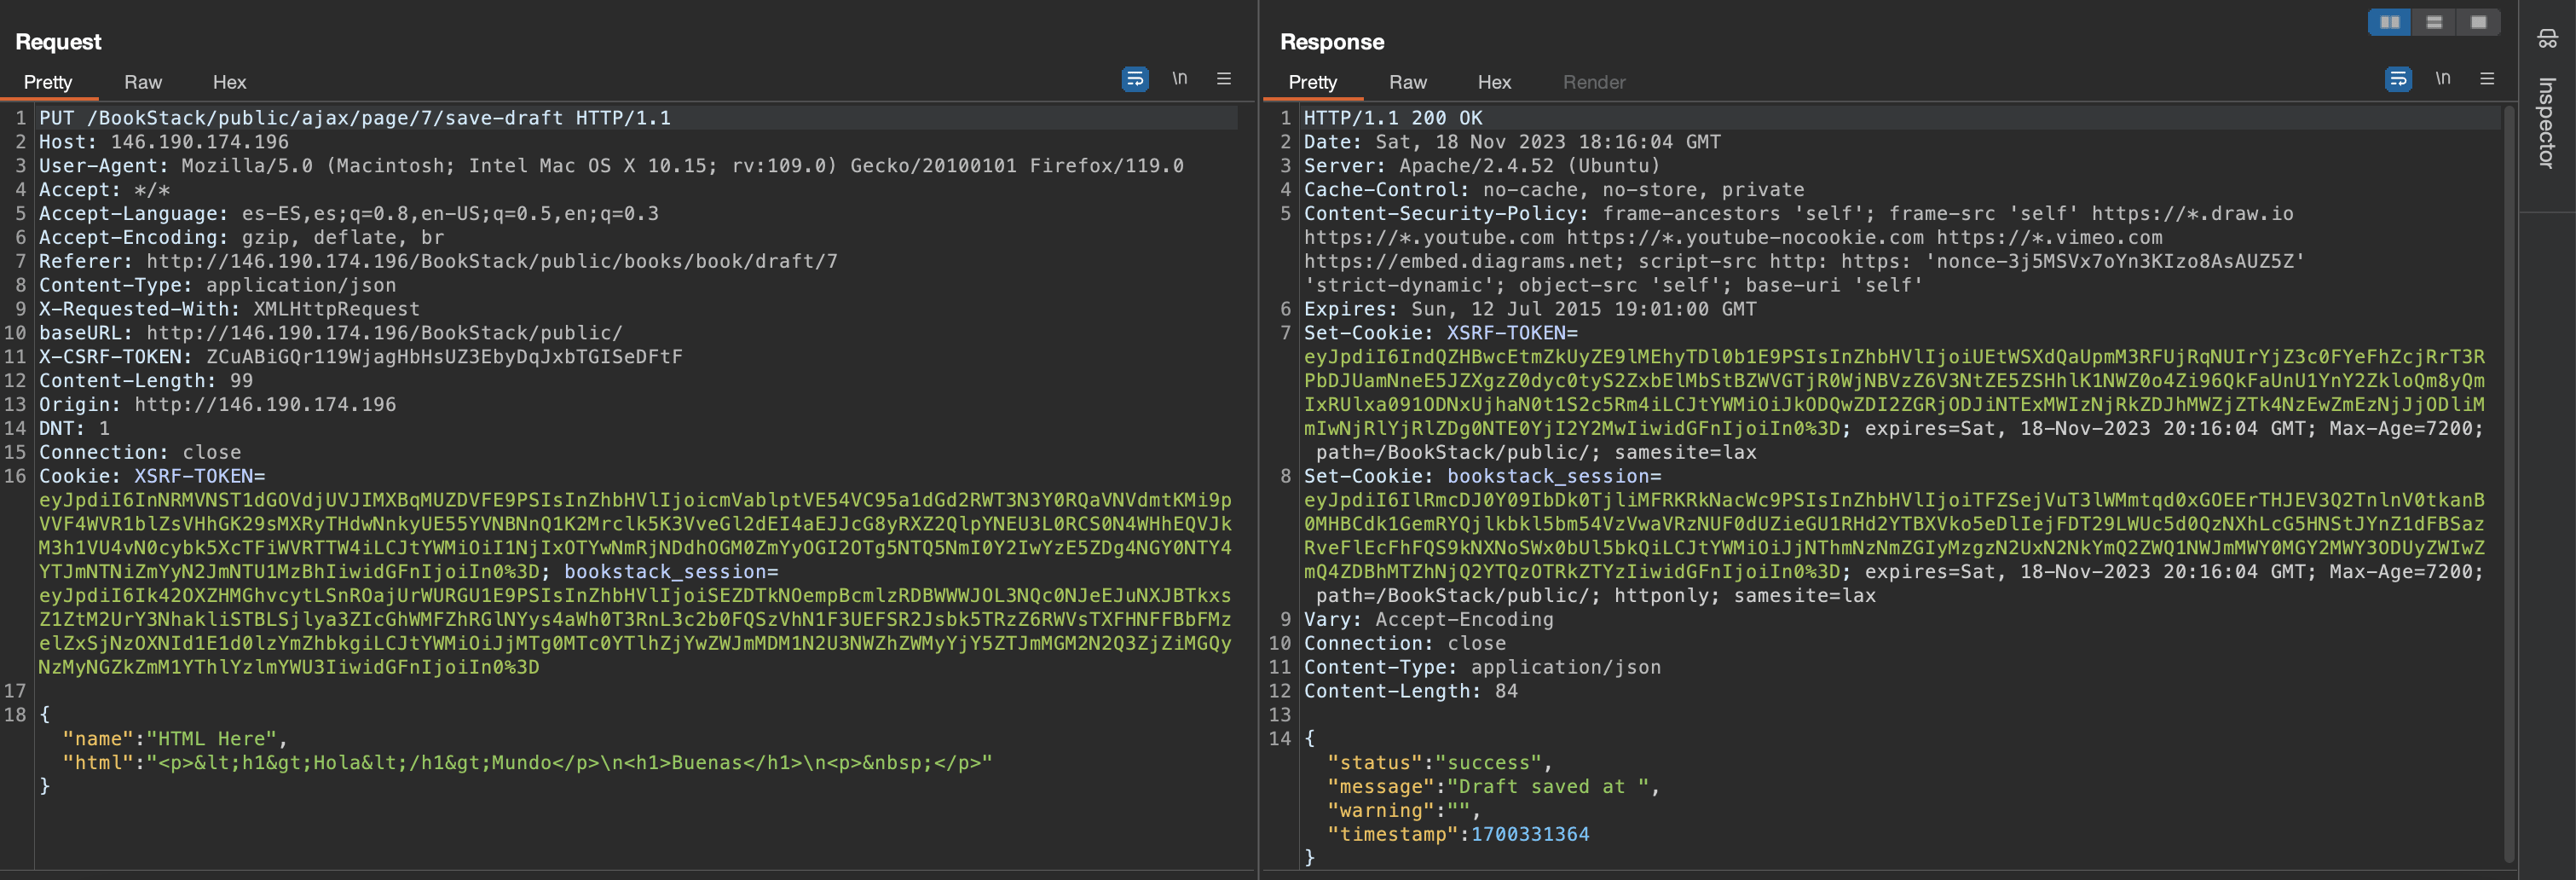Expand the Inspector side panel

click(x=2547, y=122)
